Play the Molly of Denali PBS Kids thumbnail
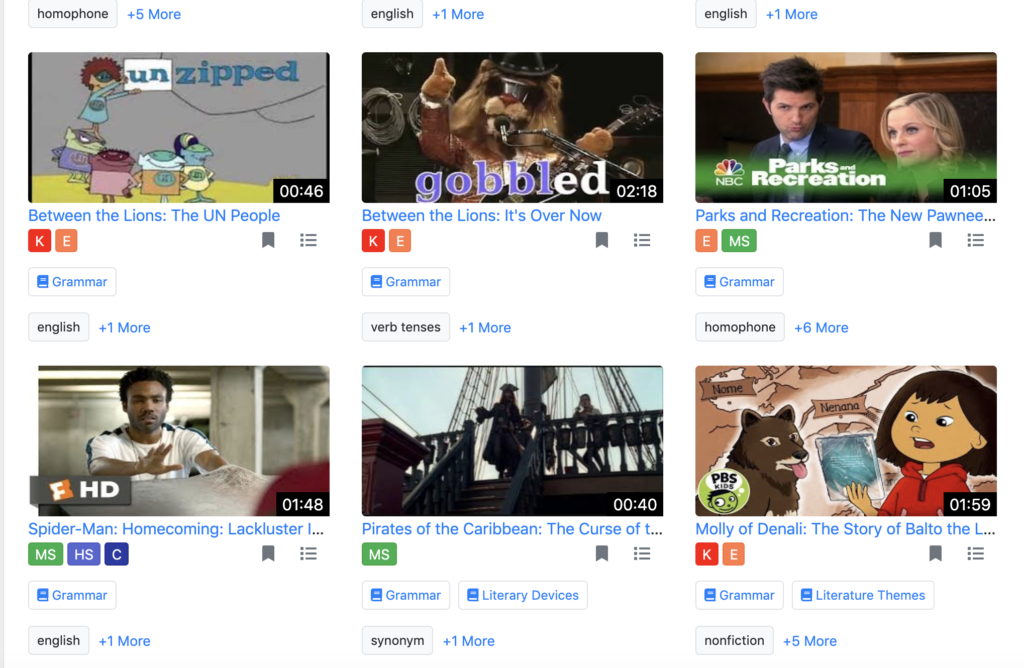The width and height of the screenshot is (1024, 668). [846, 441]
